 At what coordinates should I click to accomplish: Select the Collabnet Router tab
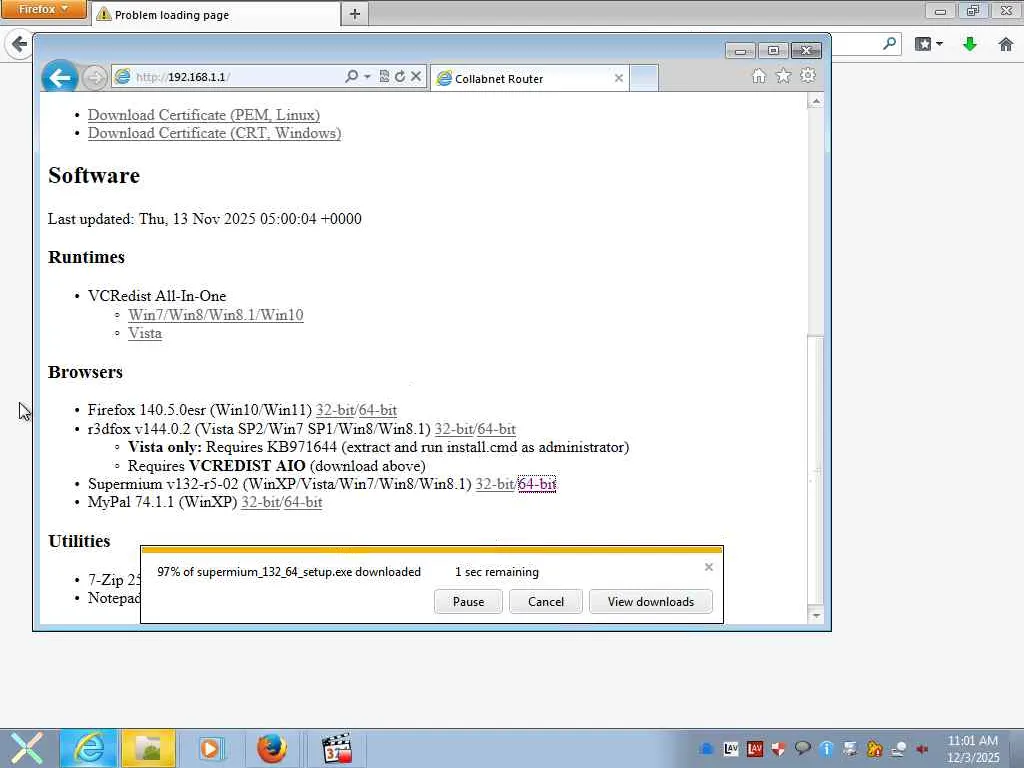(x=530, y=78)
